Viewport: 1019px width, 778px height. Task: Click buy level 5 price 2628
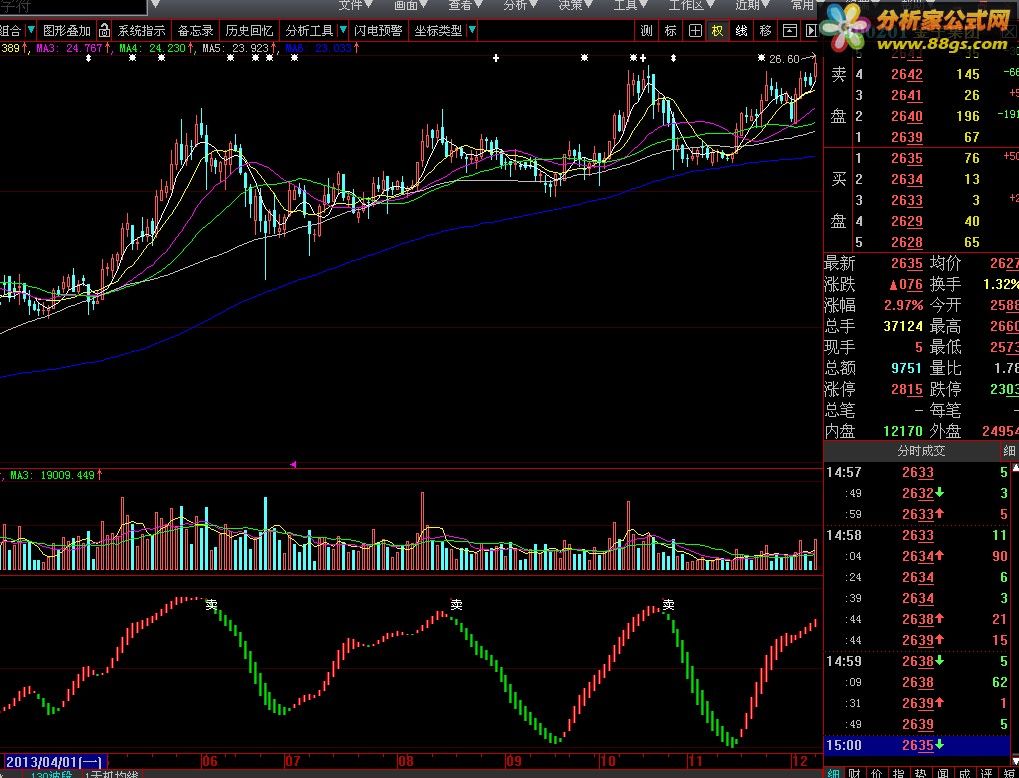(907, 242)
